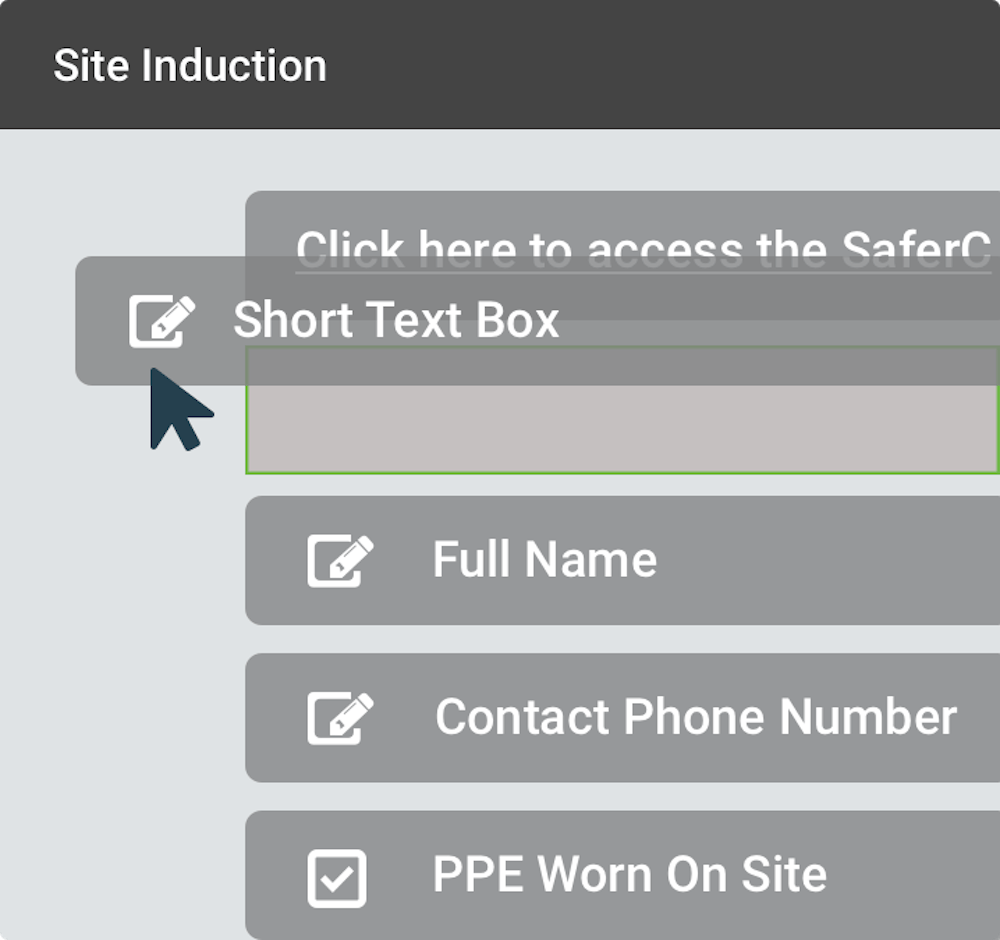Click the Short Text Box pencil icon
1000x940 pixels.
tap(162, 321)
